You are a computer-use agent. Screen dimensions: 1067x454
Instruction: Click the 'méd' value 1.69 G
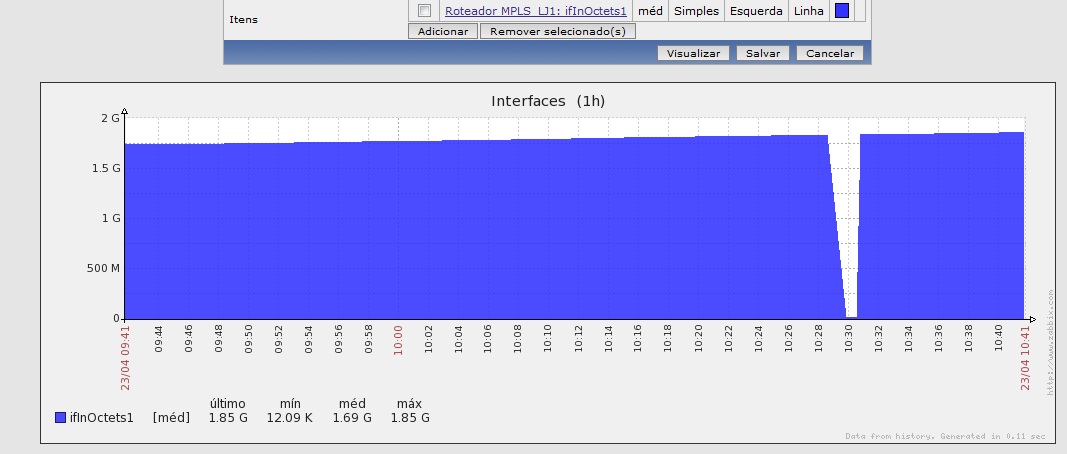point(352,418)
